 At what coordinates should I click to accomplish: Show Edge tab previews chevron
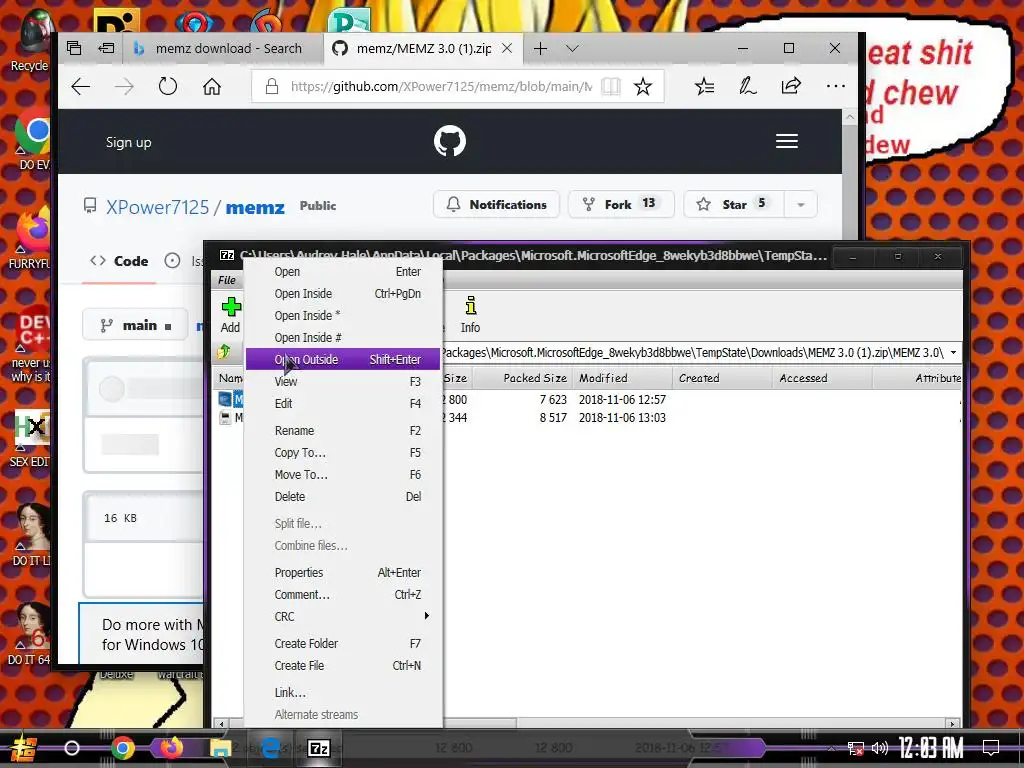(572, 48)
